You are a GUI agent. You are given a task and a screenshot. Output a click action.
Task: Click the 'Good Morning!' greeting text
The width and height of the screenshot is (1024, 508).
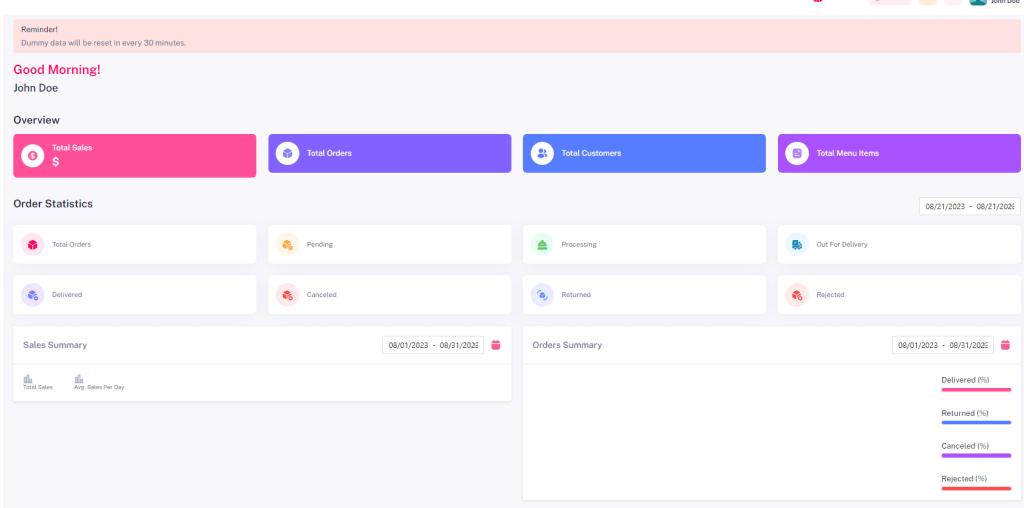coord(57,70)
